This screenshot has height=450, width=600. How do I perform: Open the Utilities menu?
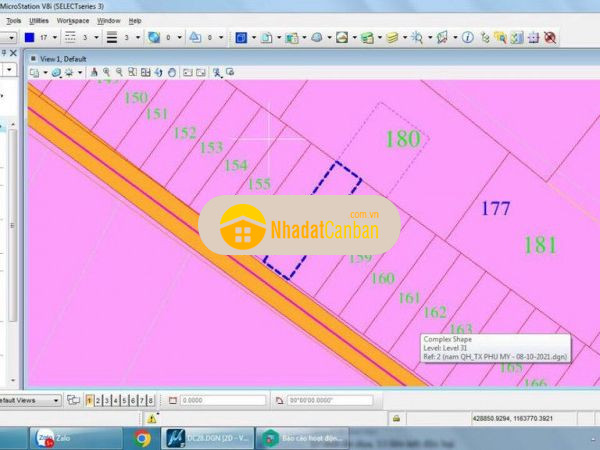36,20
